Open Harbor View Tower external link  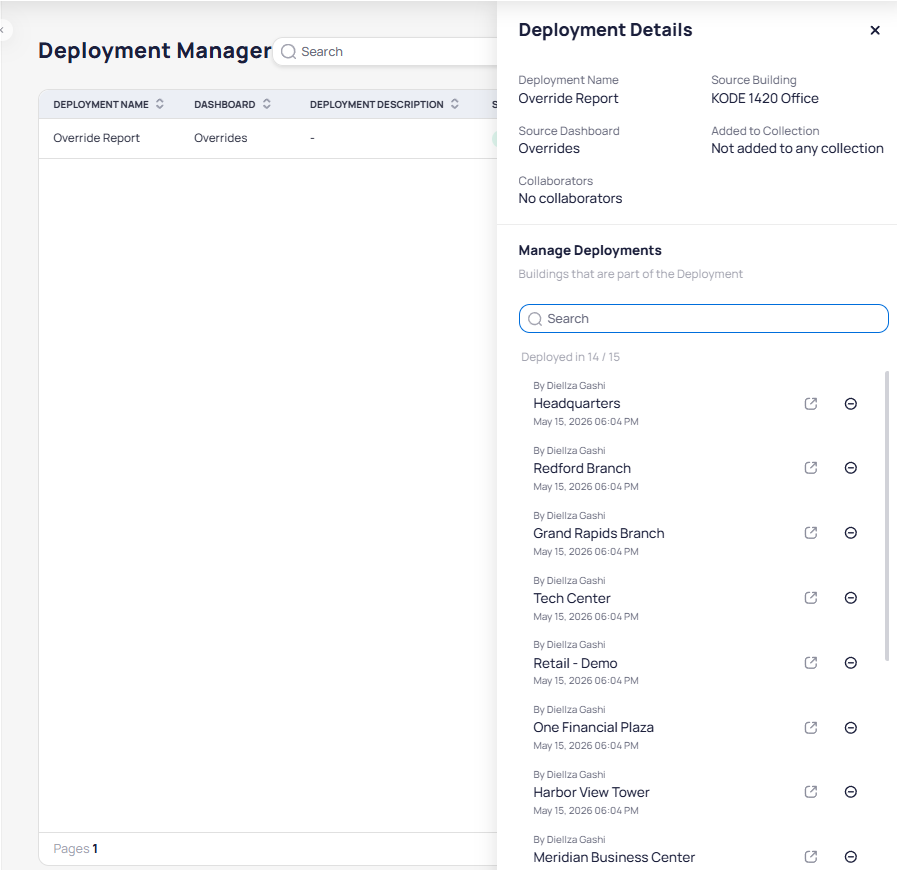[810, 792]
